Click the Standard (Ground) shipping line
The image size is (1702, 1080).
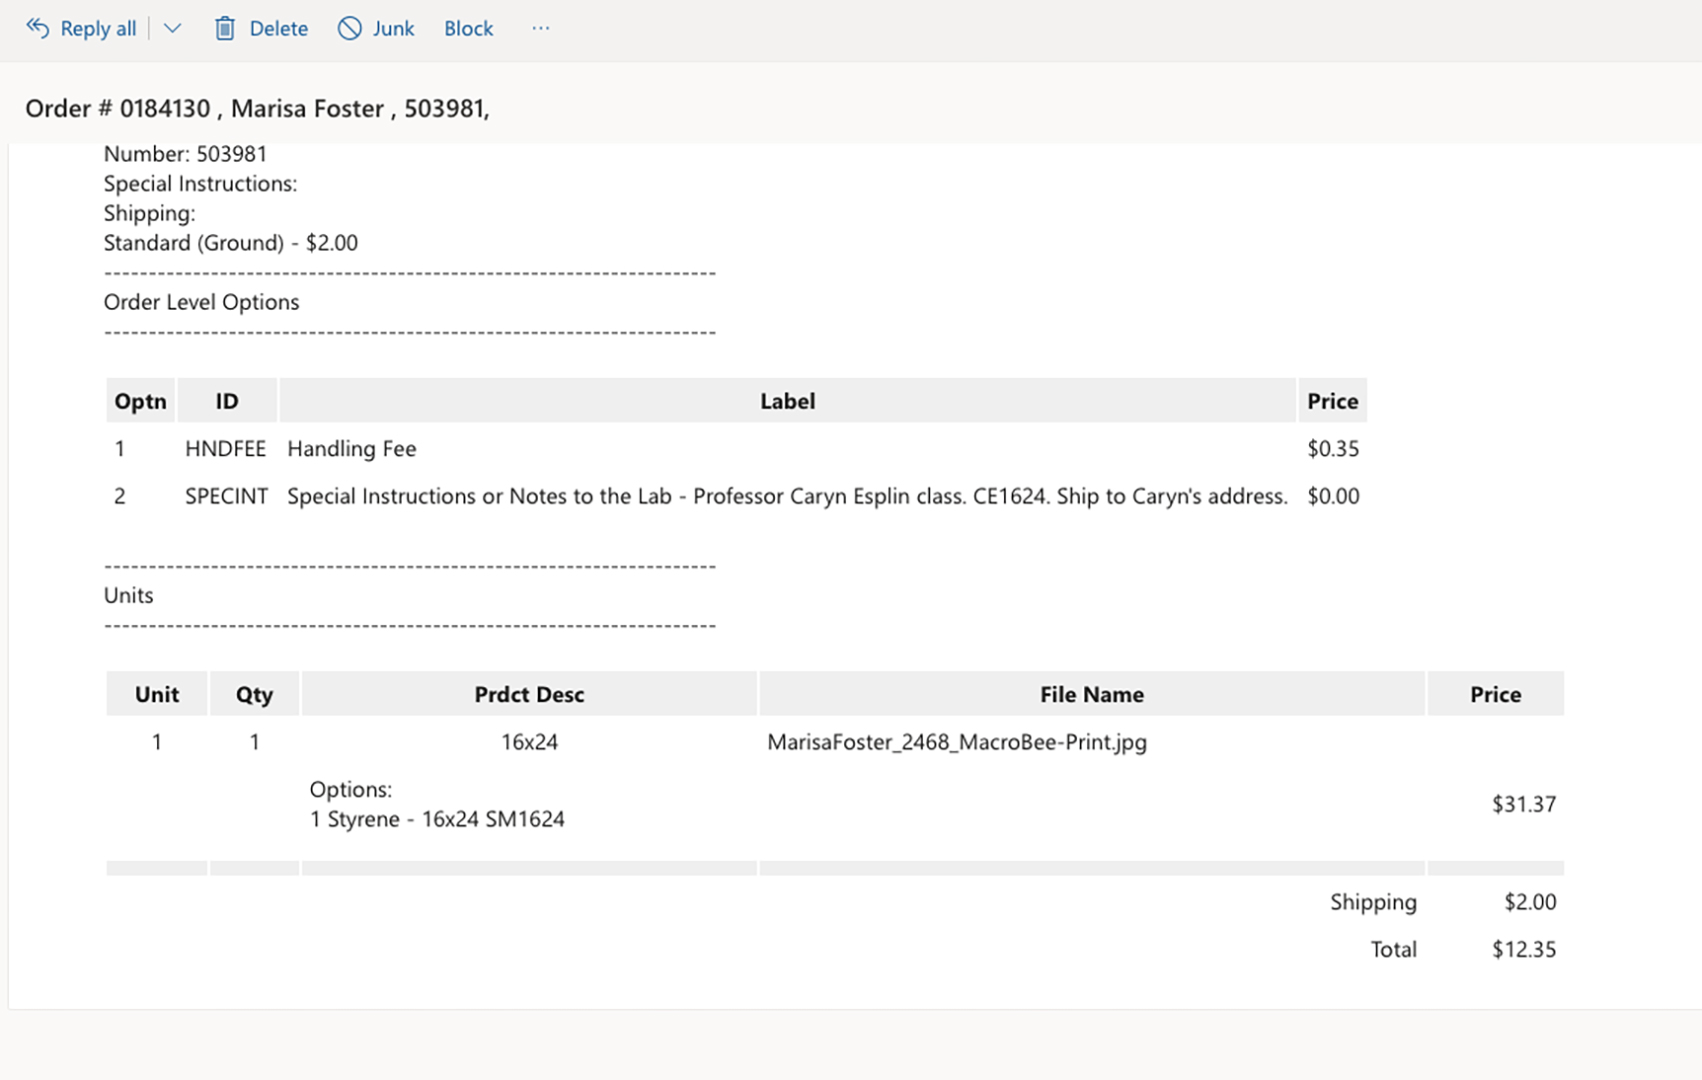coord(231,243)
